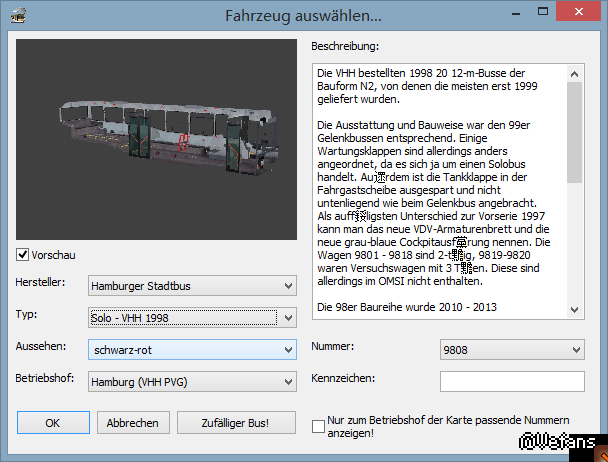Click the 3D bus preview image
Screen dimensions: 608x462
[156, 138]
